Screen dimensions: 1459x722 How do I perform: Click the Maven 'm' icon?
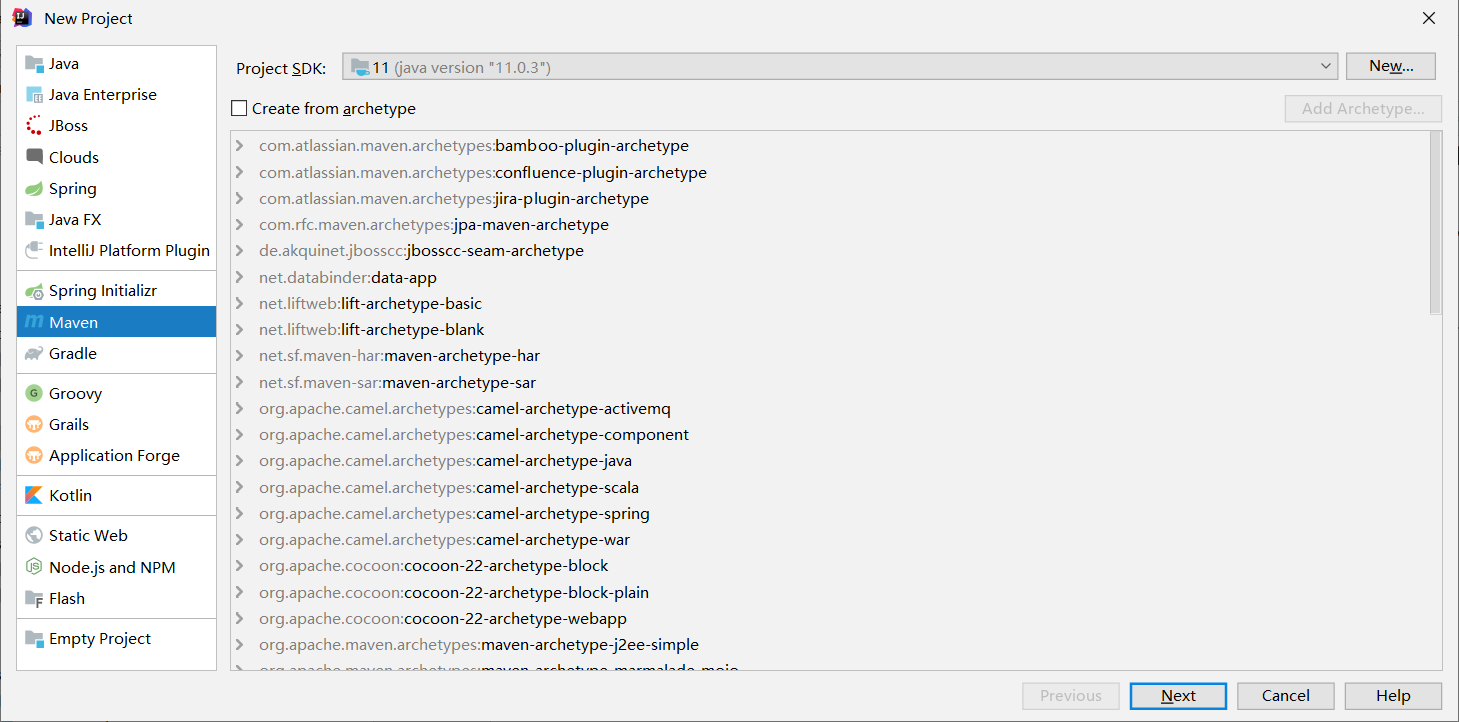point(34,322)
